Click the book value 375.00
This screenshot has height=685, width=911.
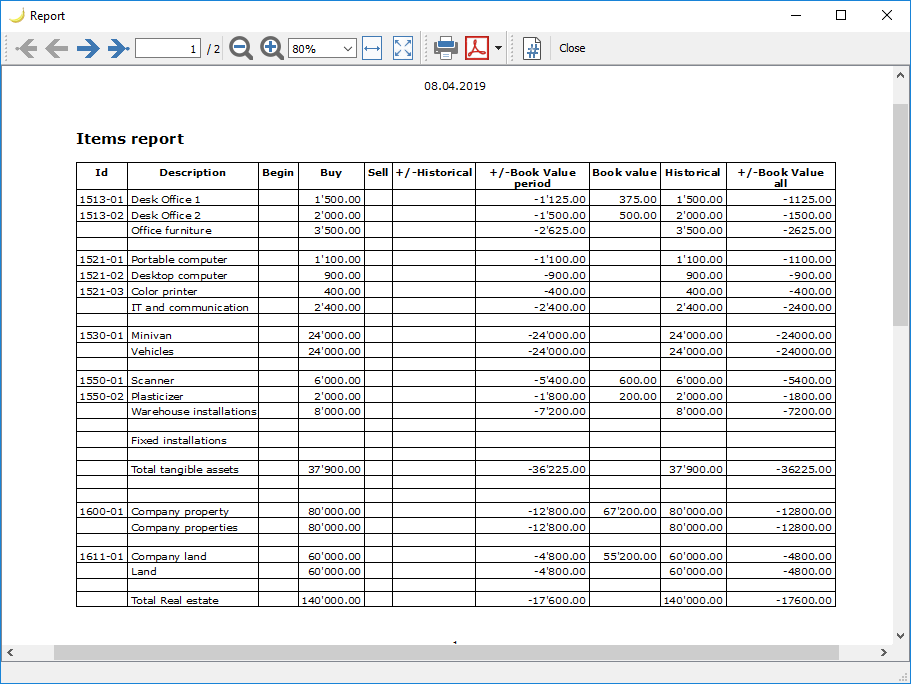click(637, 199)
